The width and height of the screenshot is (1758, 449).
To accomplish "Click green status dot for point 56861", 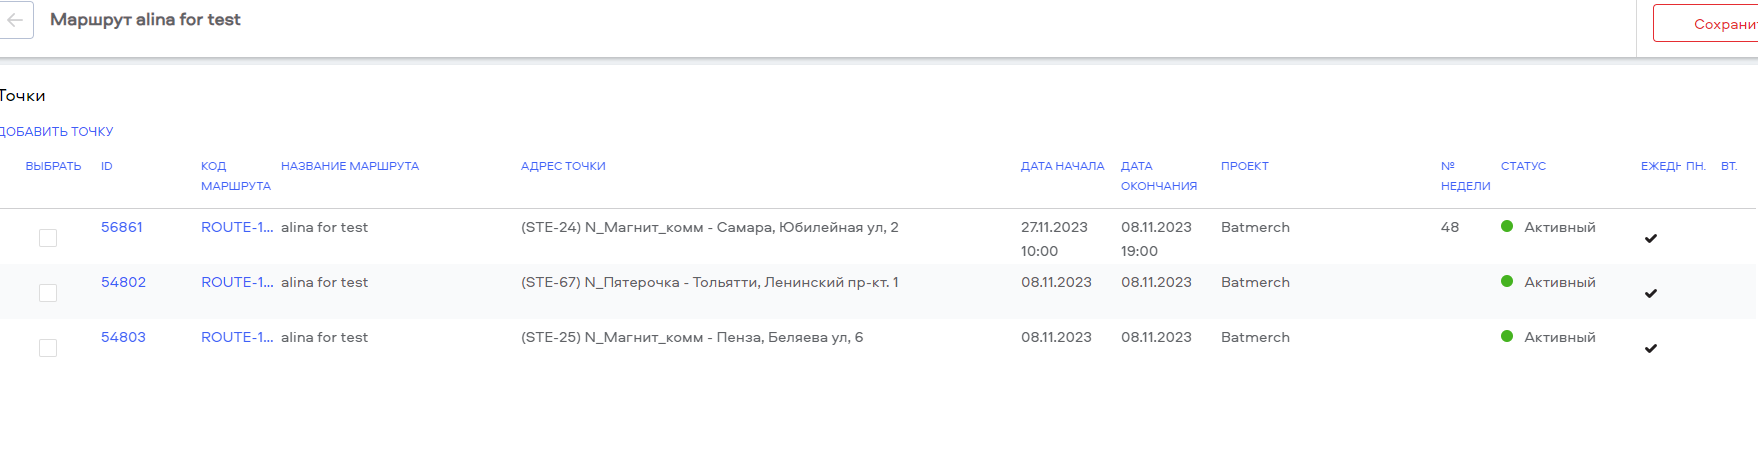I will click(1507, 226).
